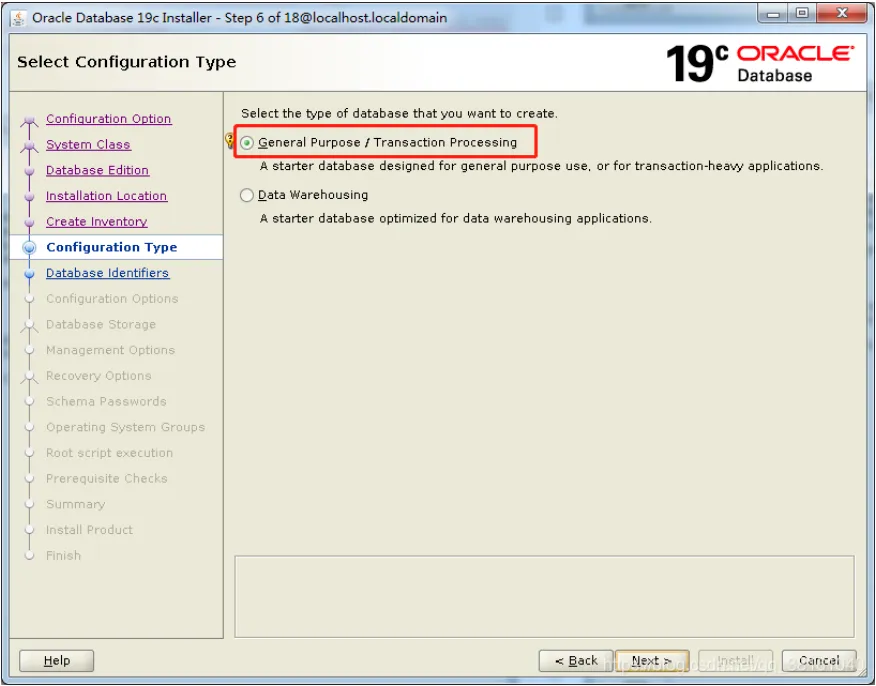This screenshot has height=686, width=876.
Task: Click the Java installer icon in title bar
Action: click(18, 18)
